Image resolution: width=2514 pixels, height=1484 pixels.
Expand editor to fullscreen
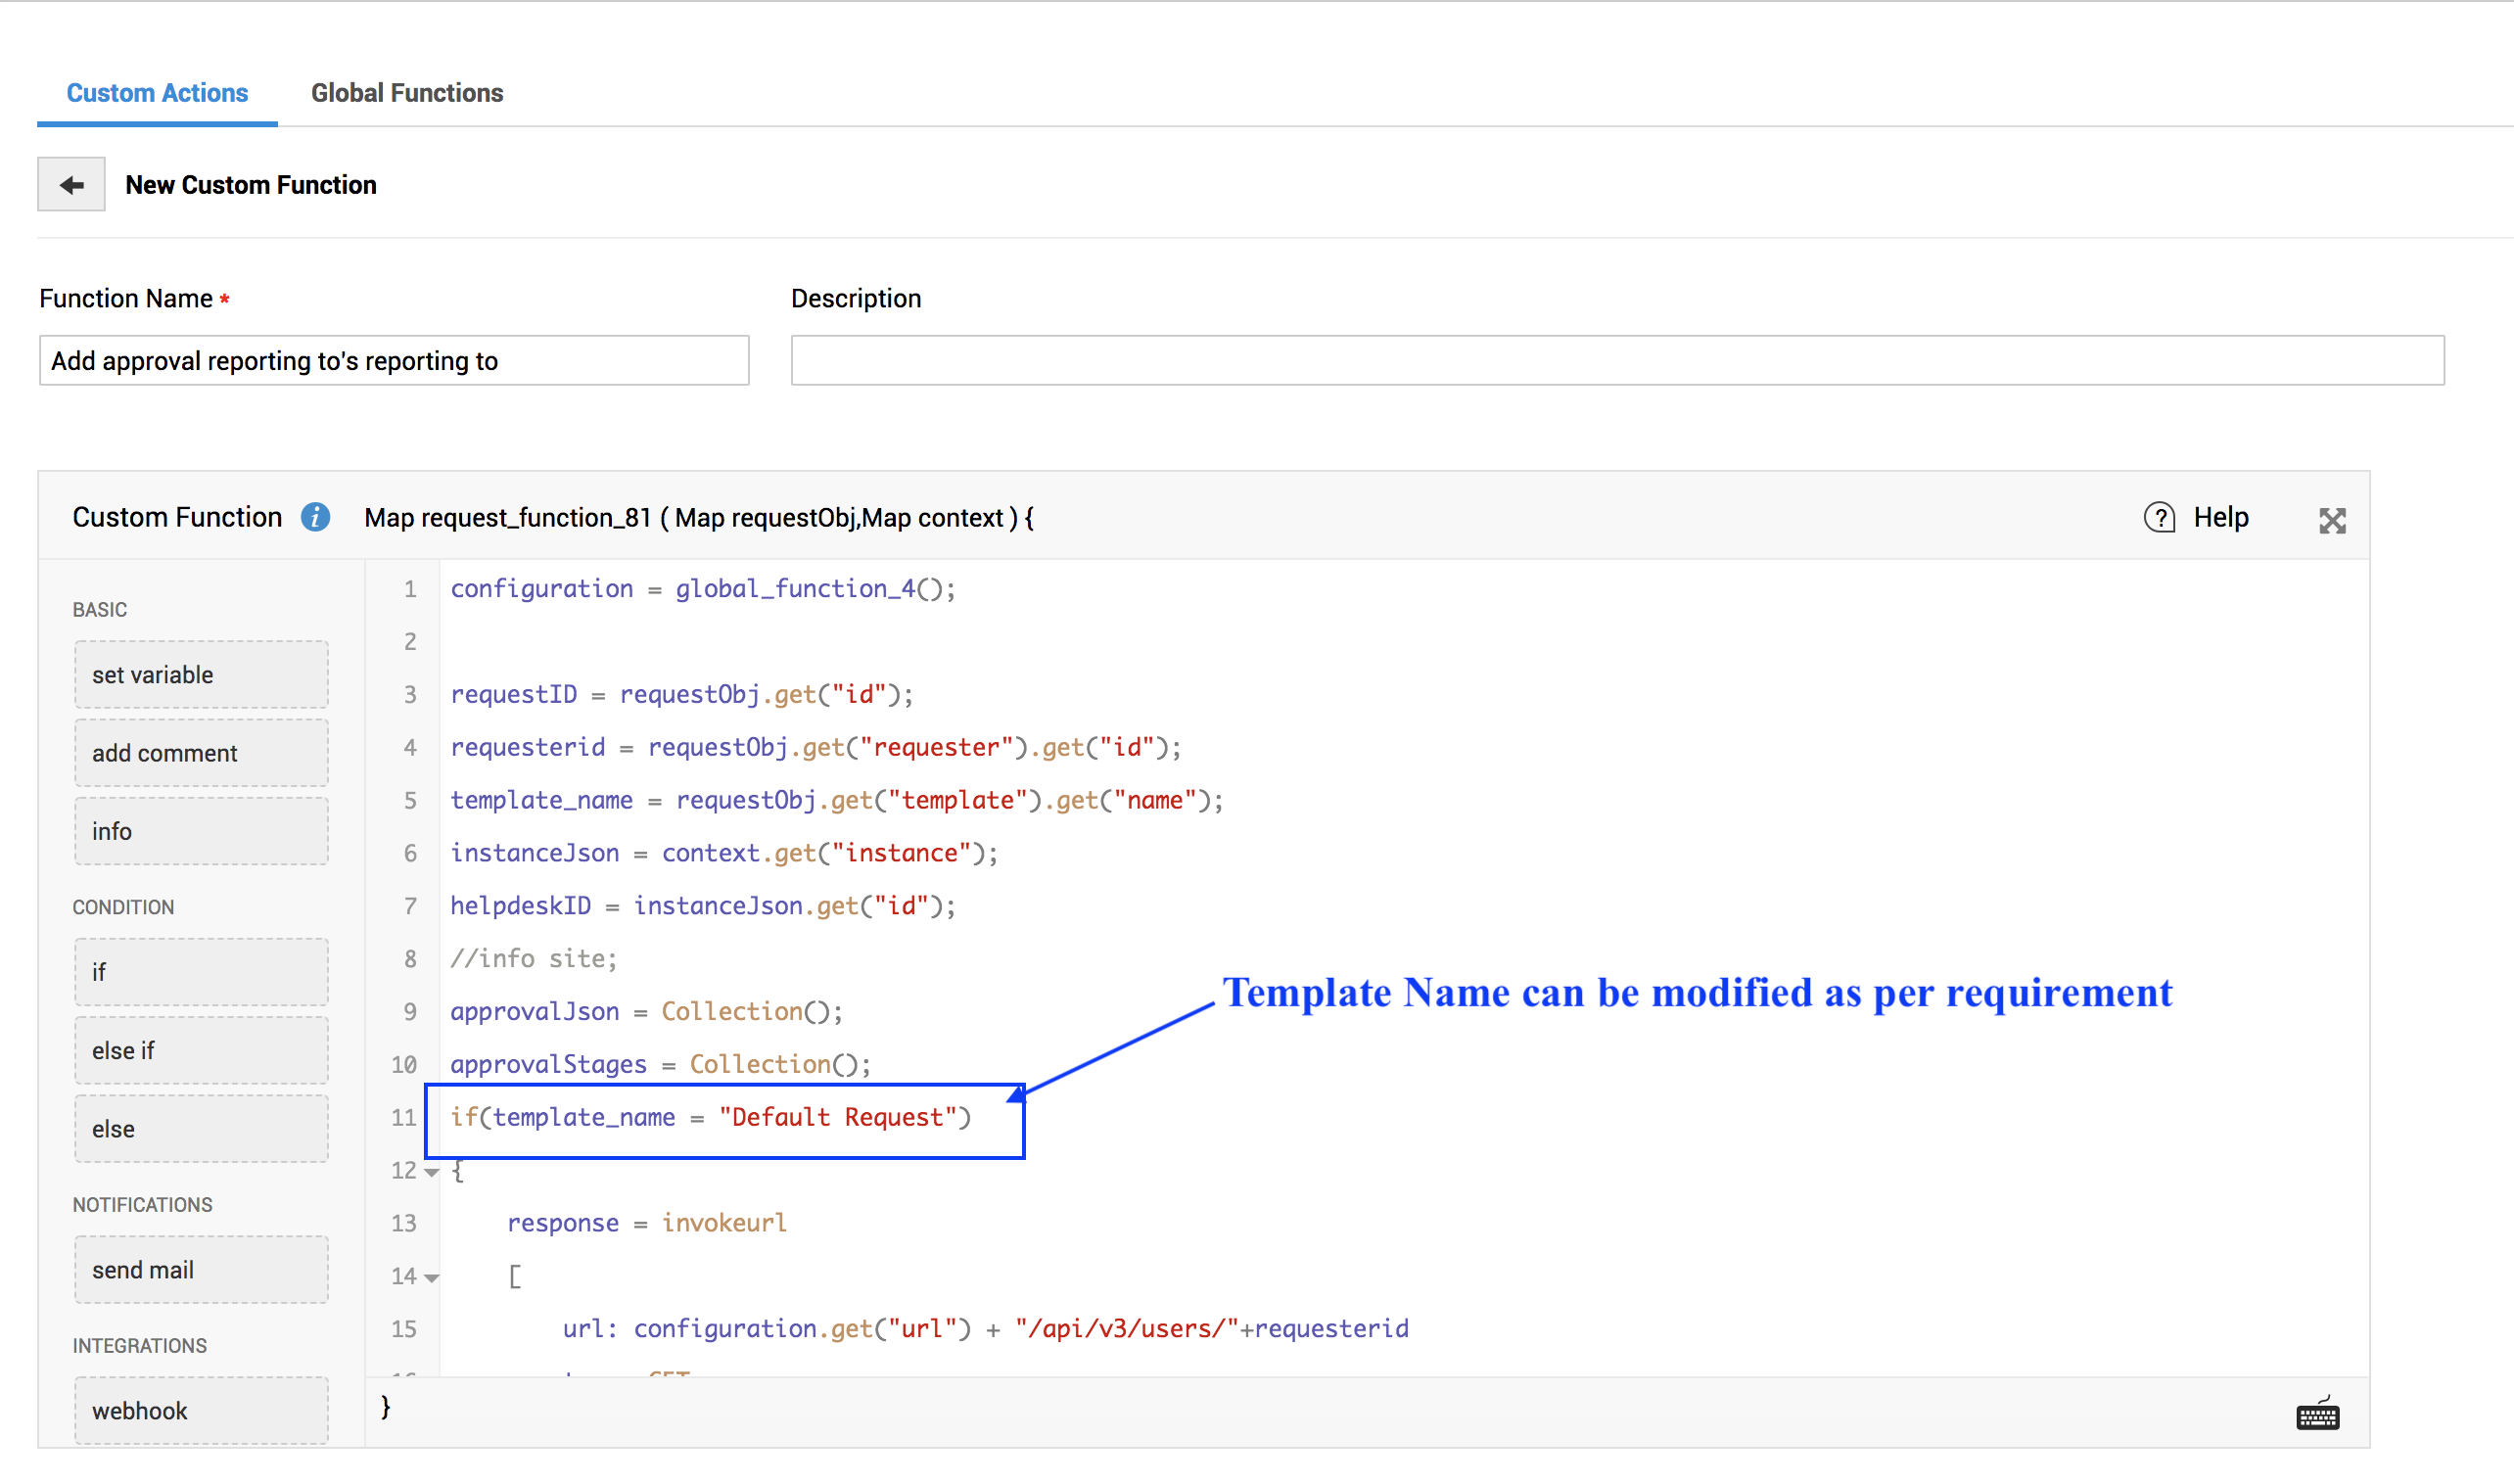tap(2331, 520)
